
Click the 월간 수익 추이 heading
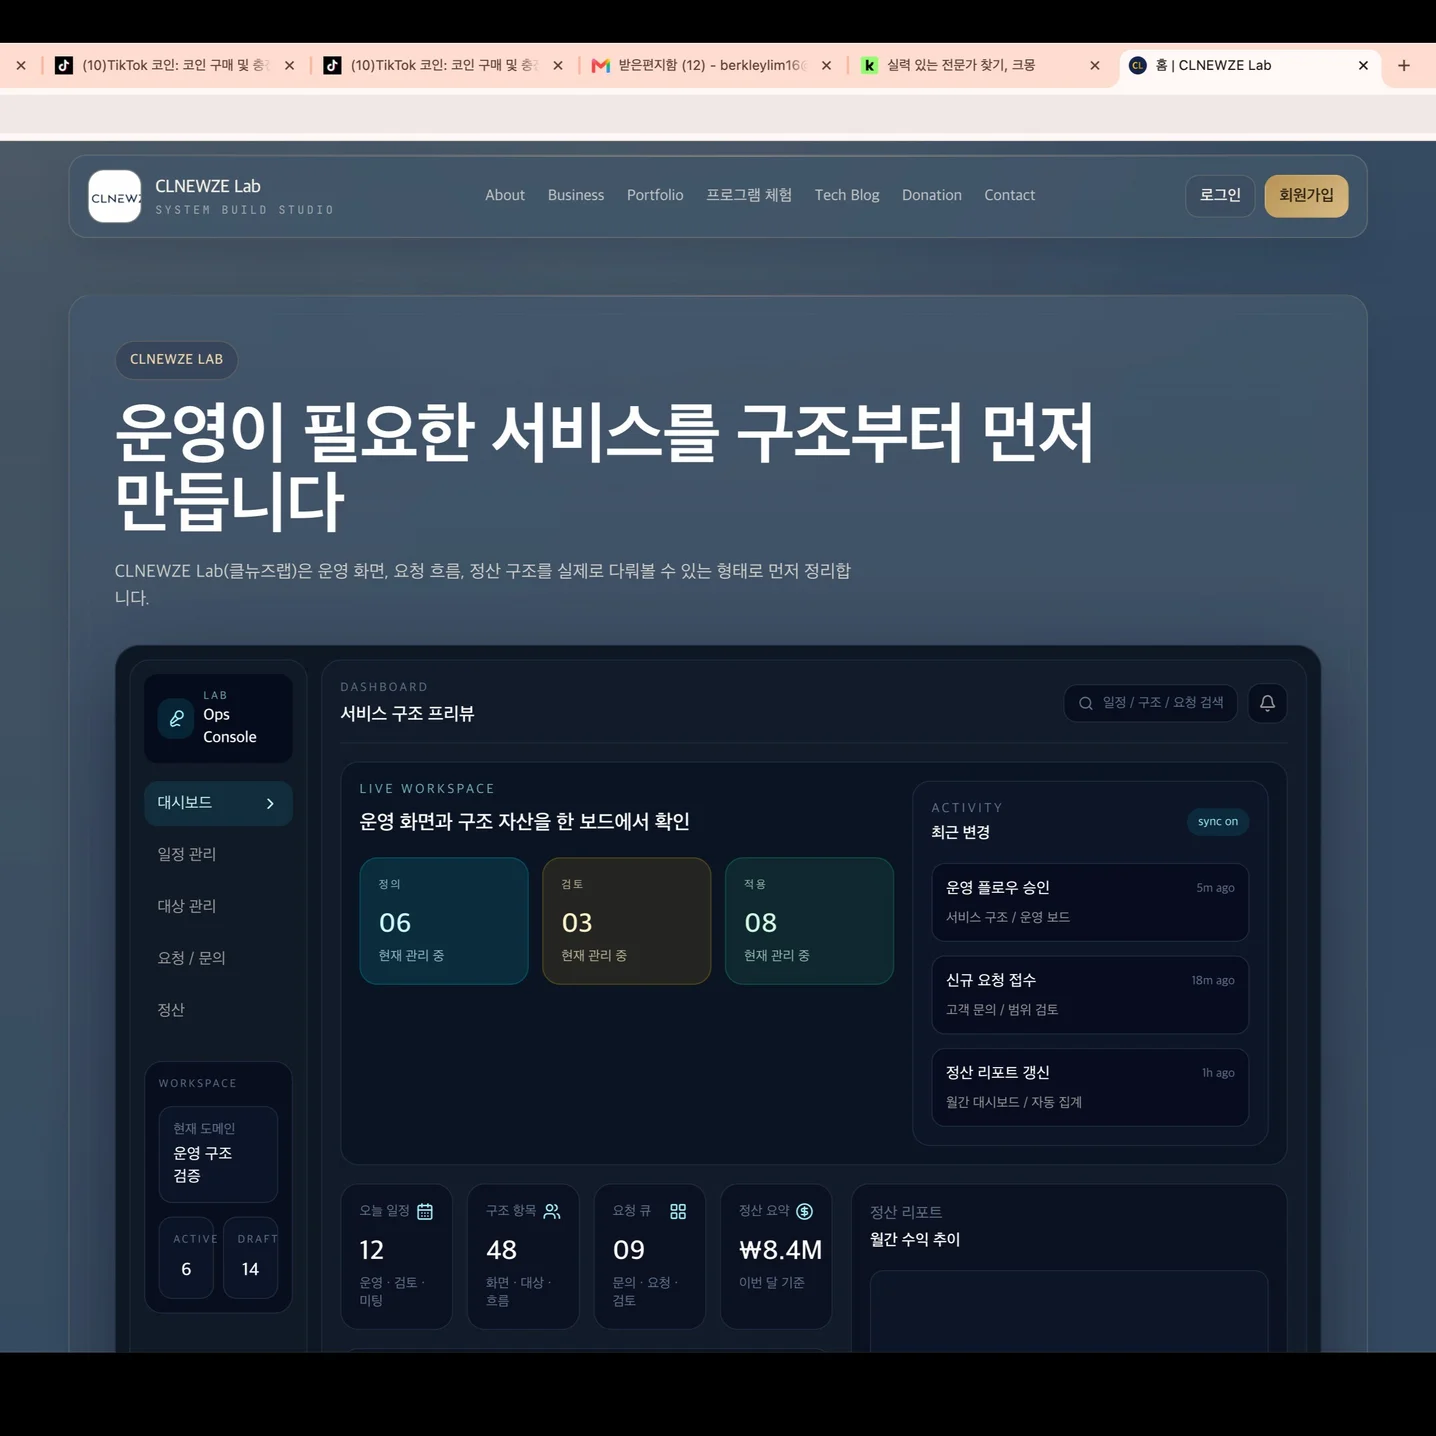coord(915,1240)
